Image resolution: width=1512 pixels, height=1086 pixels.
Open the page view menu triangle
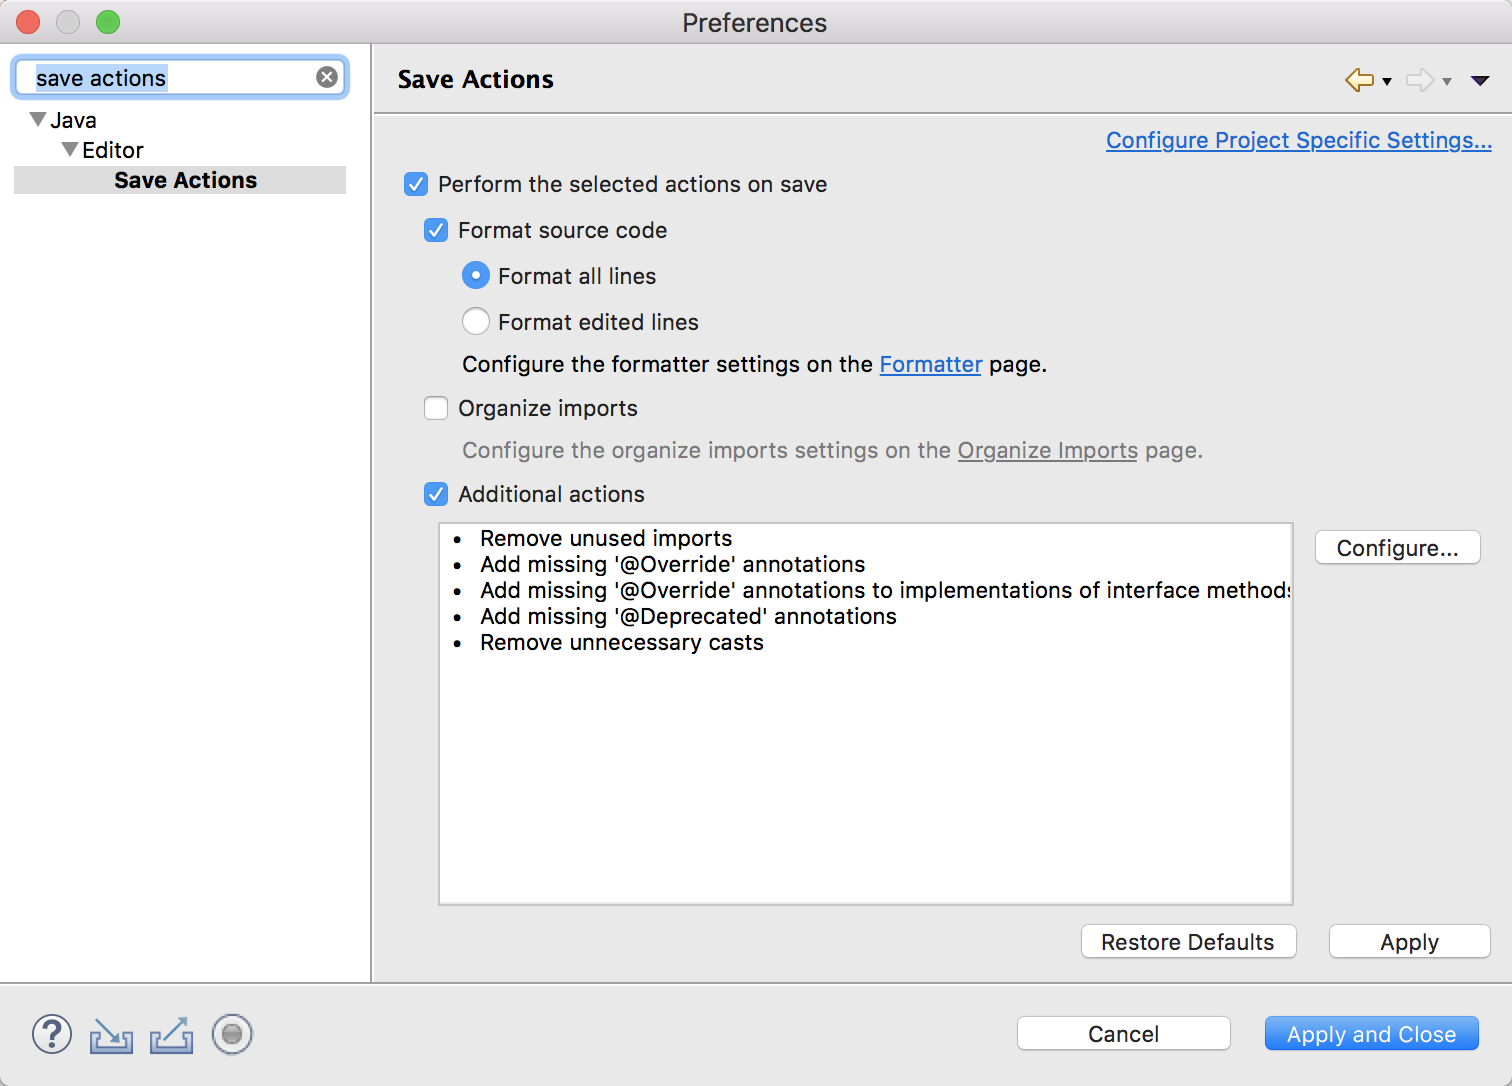1480,81
